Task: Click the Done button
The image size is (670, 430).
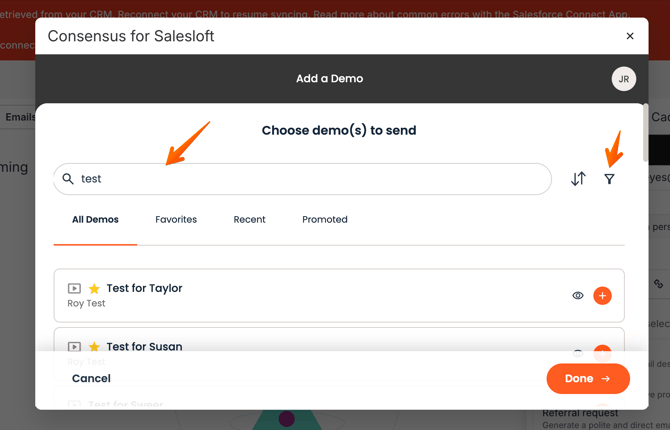Action: point(588,378)
